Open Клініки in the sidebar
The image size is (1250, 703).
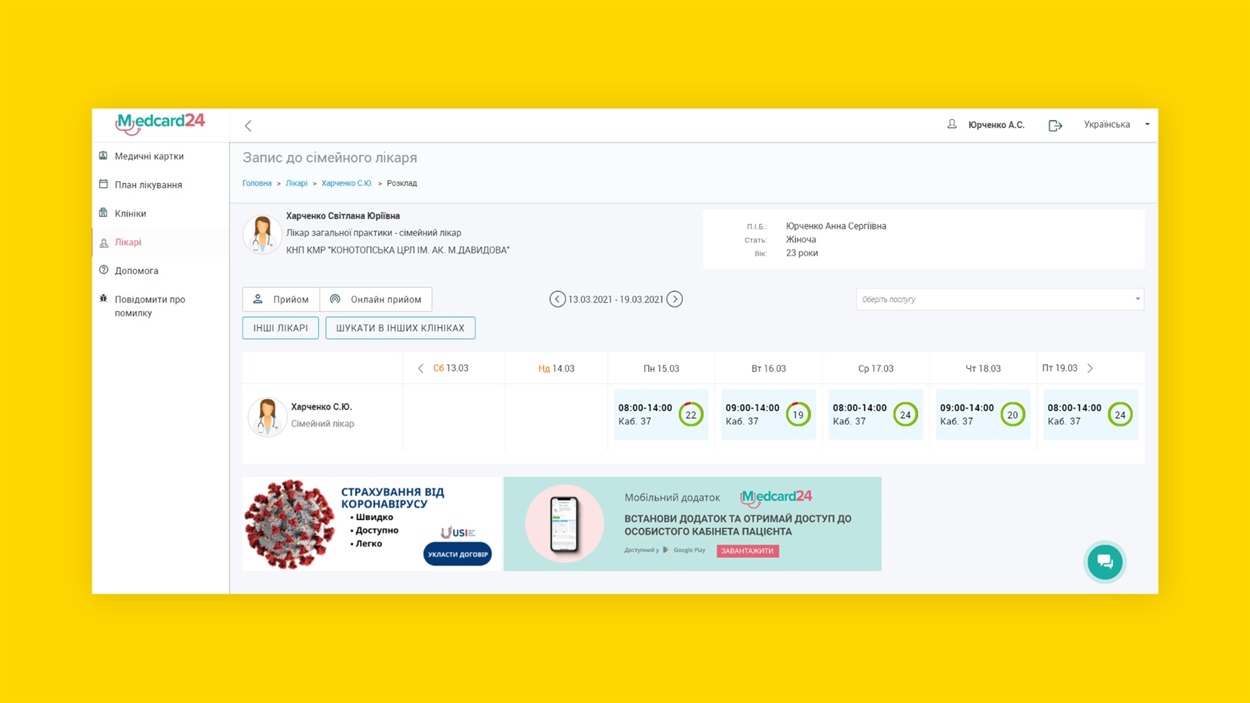pyautogui.click(x=130, y=213)
